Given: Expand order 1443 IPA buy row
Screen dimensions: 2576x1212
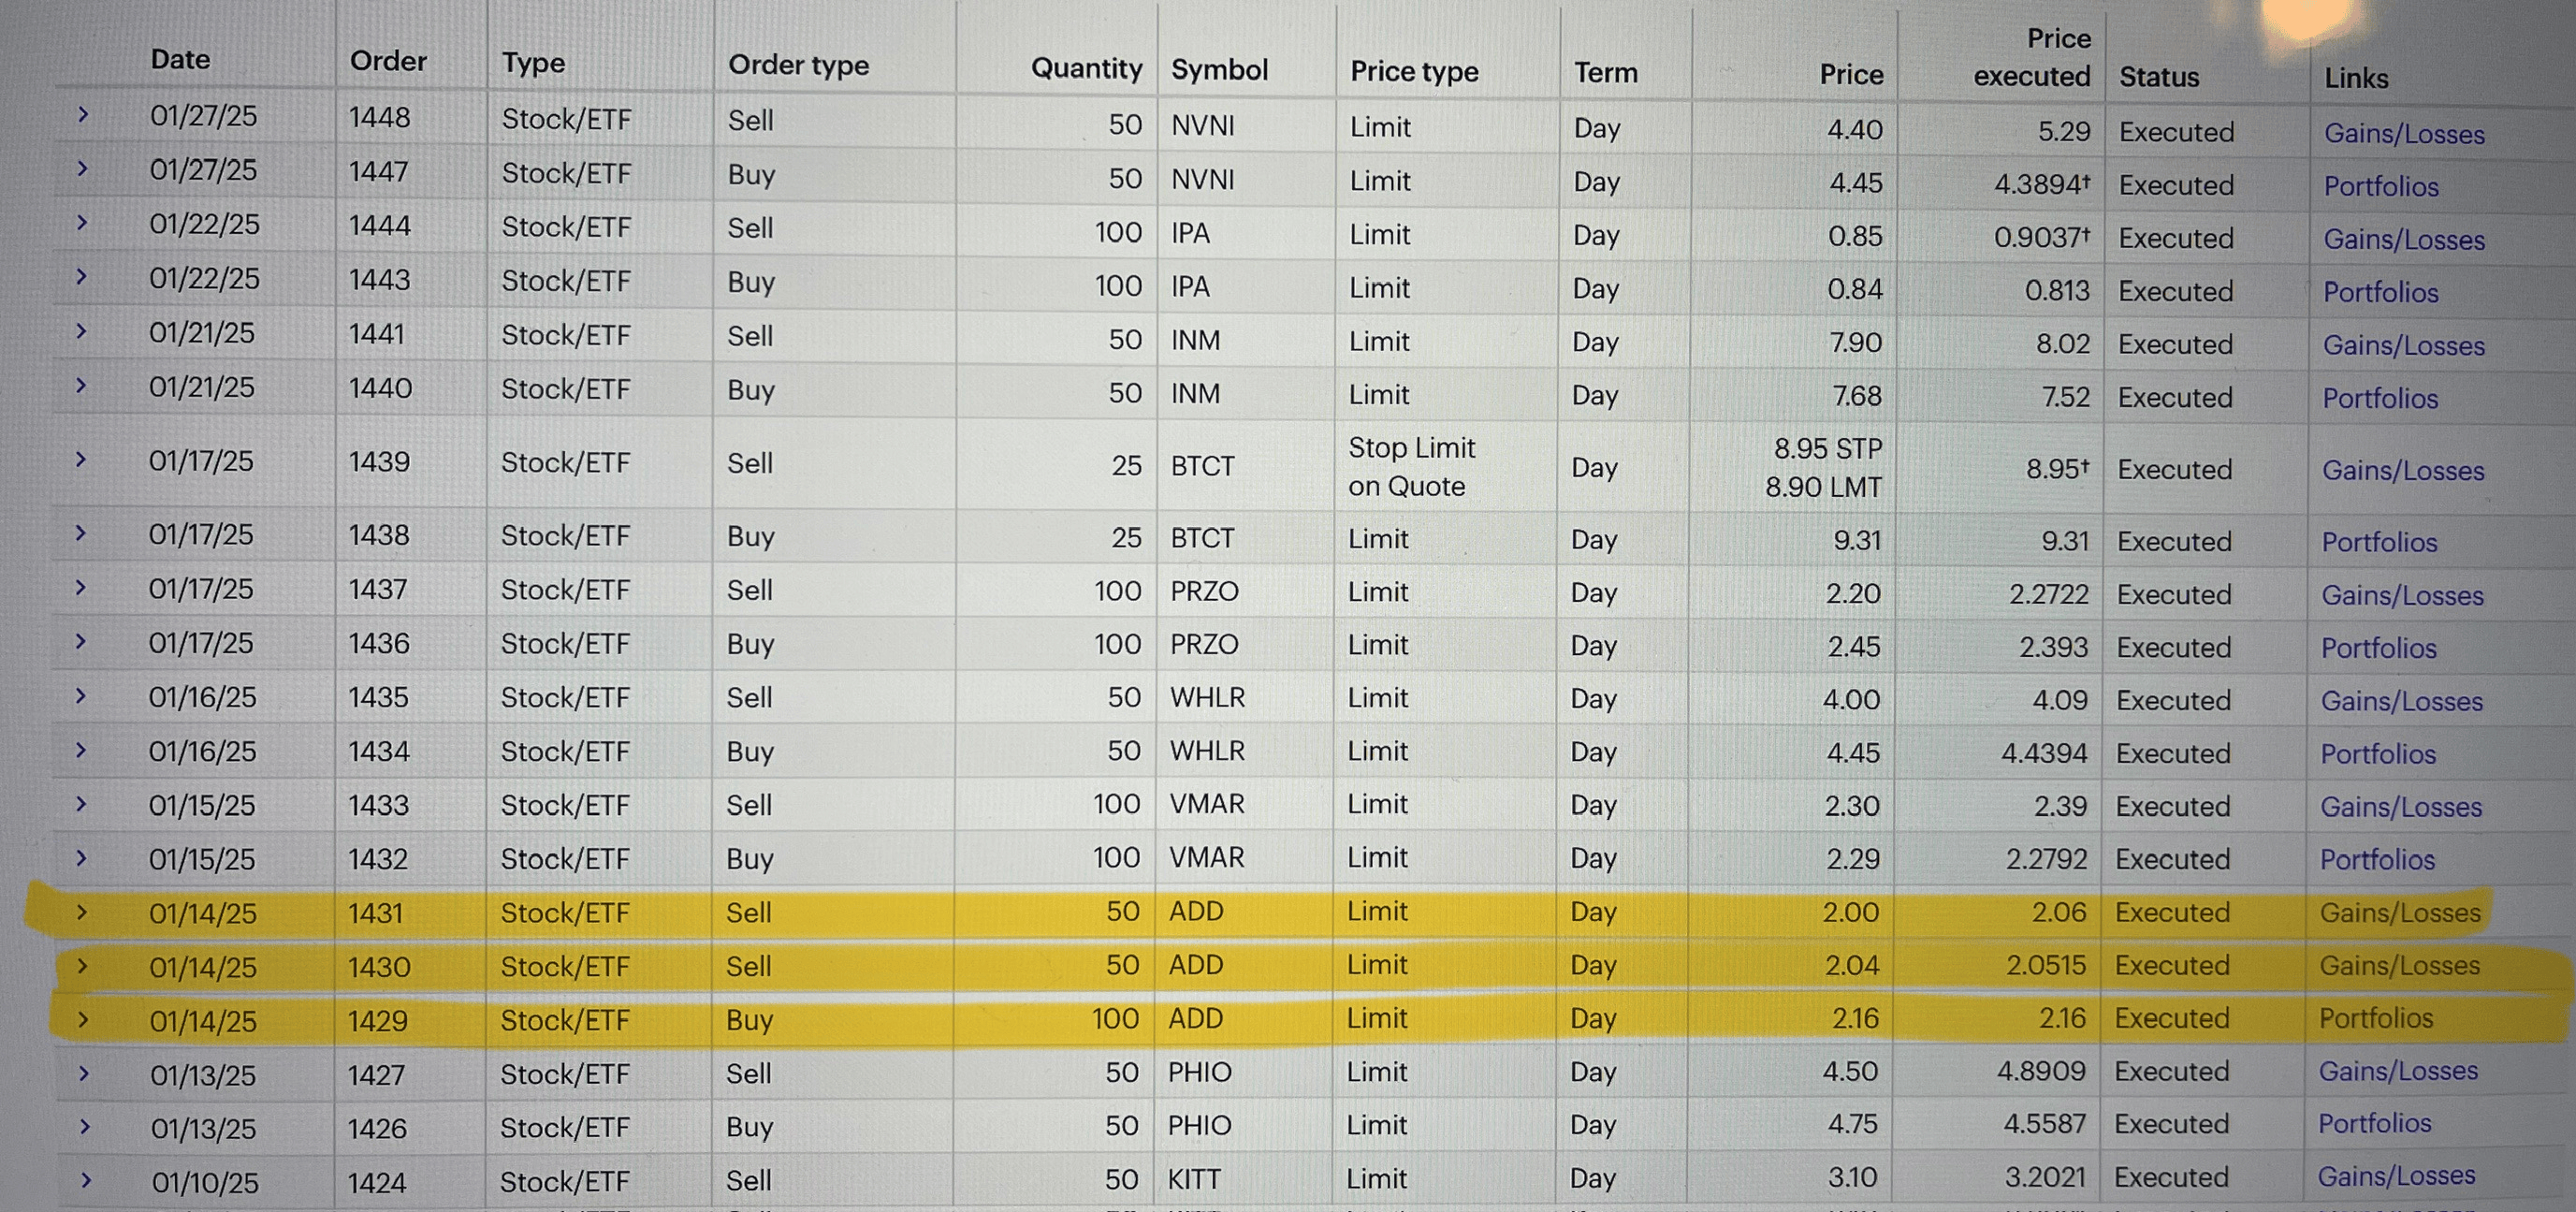Looking at the screenshot, I should click(82, 277).
